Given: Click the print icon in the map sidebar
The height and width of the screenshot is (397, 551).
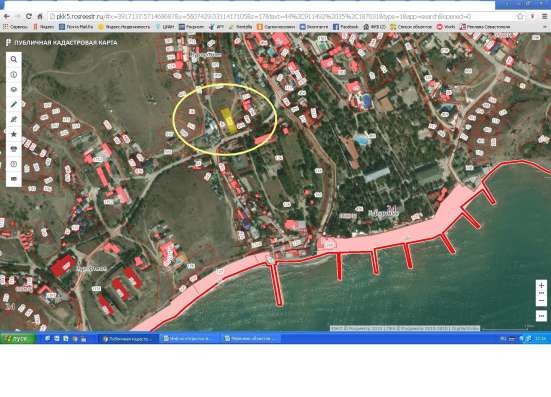Looking at the screenshot, I should coord(14,149).
